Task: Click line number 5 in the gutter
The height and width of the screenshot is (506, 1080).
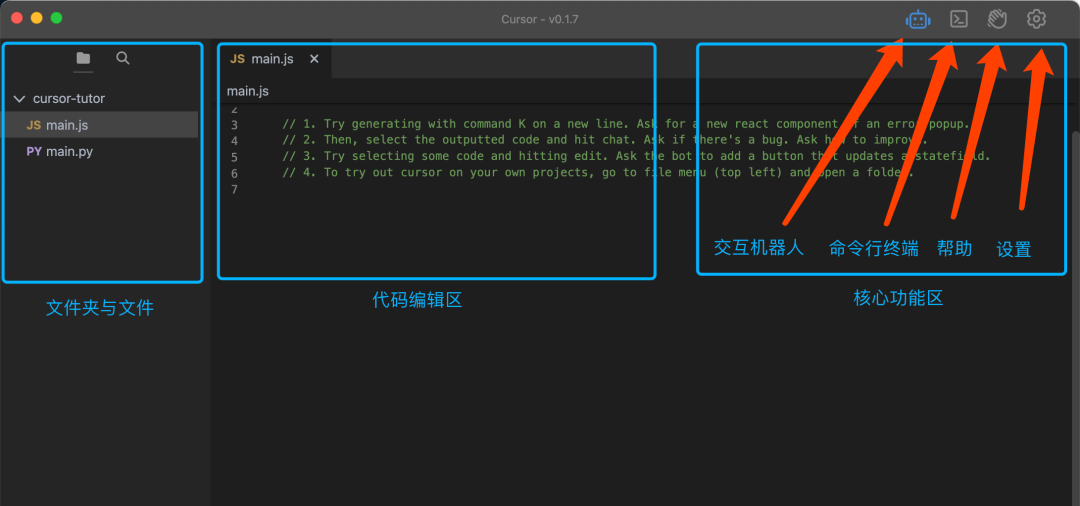Action: (235, 157)
